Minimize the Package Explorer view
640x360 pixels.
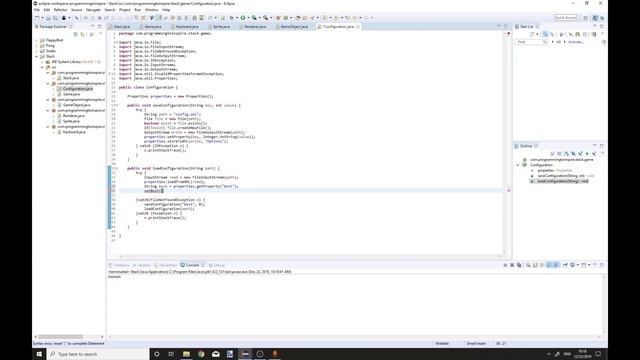(x=93, y=27)
